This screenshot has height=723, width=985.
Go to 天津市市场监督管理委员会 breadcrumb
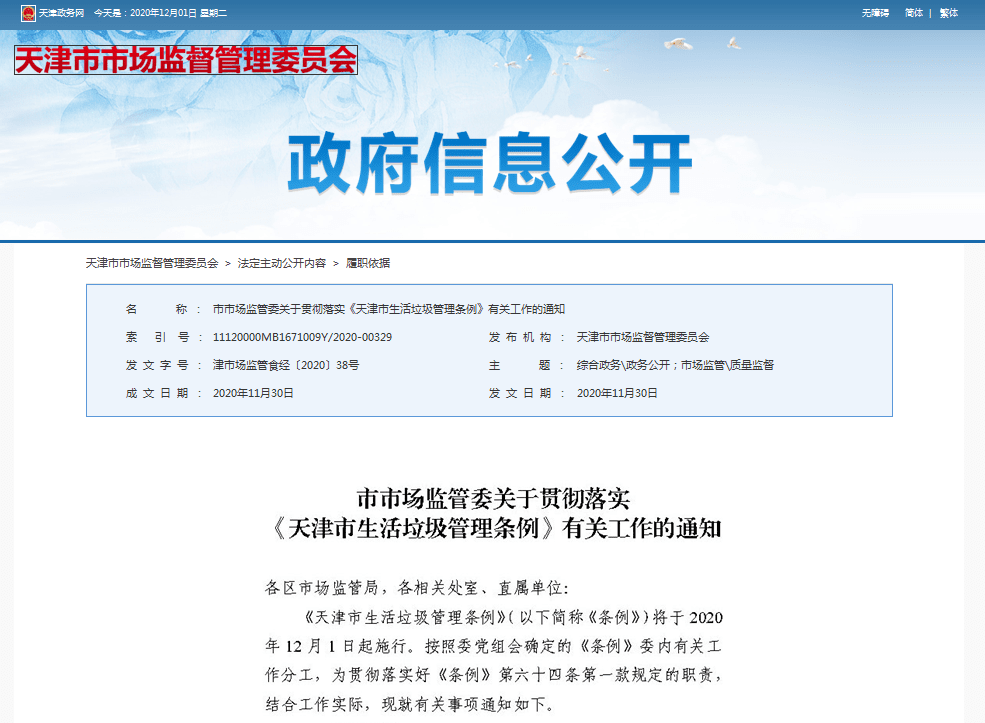point(152,263)
